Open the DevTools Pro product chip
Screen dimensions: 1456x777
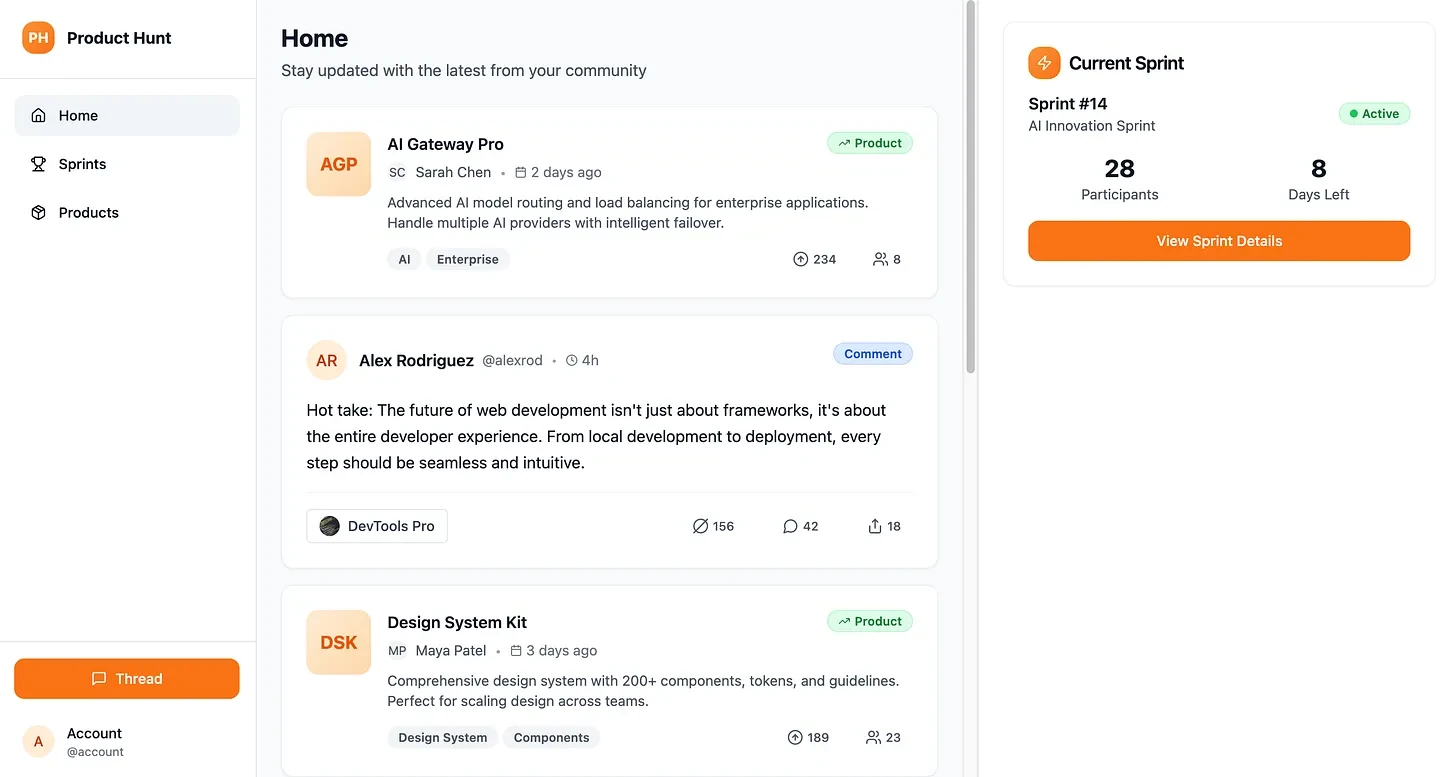pyautogui.click(x=377, y=526)
